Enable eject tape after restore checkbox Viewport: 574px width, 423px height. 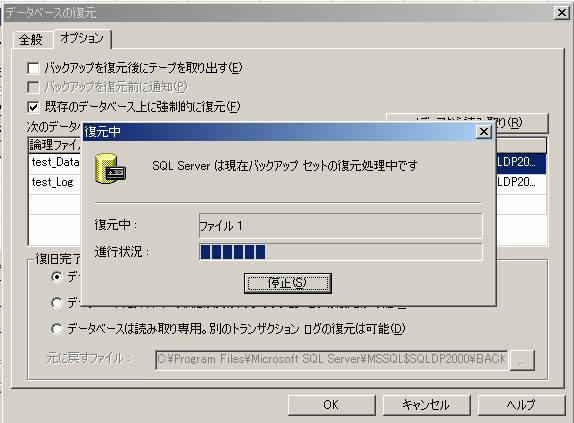(x=33, y=68)
